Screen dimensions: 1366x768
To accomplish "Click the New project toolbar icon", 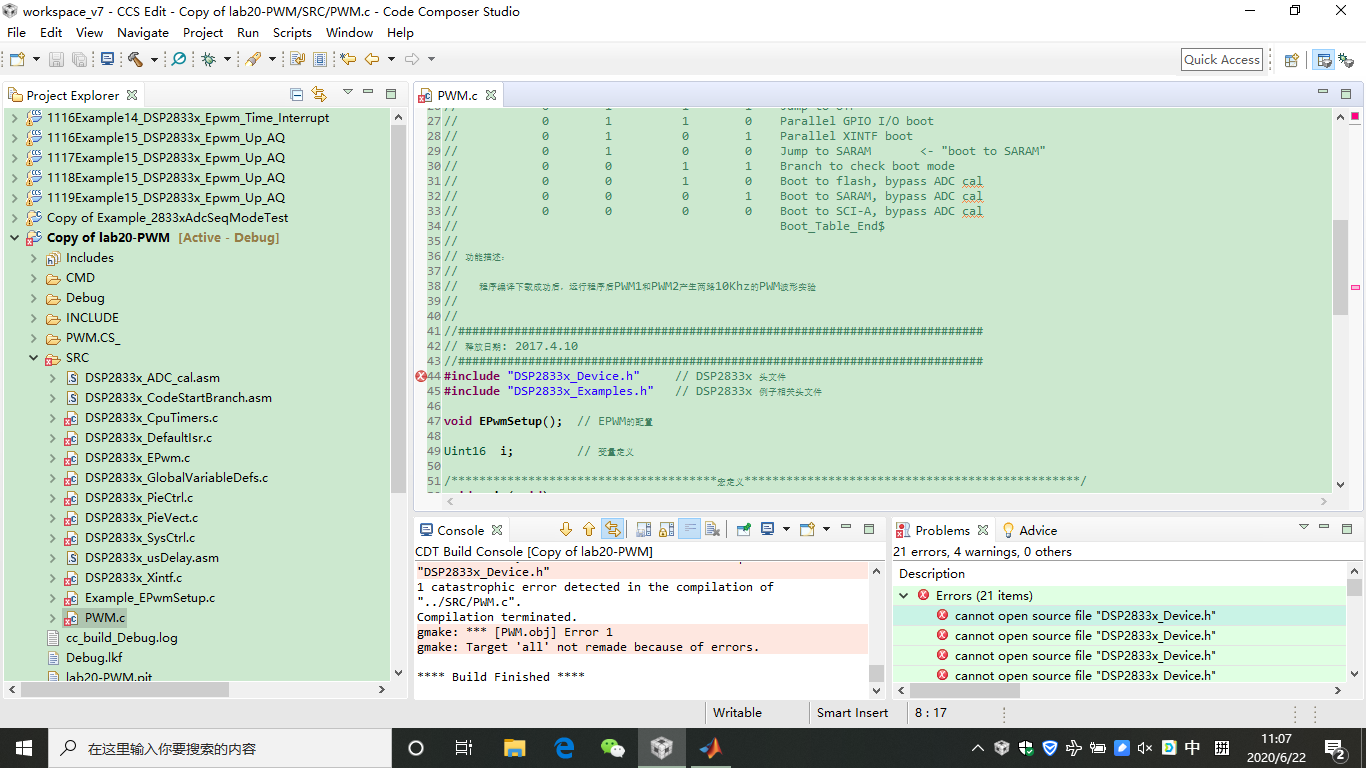I will click(16, 60).
